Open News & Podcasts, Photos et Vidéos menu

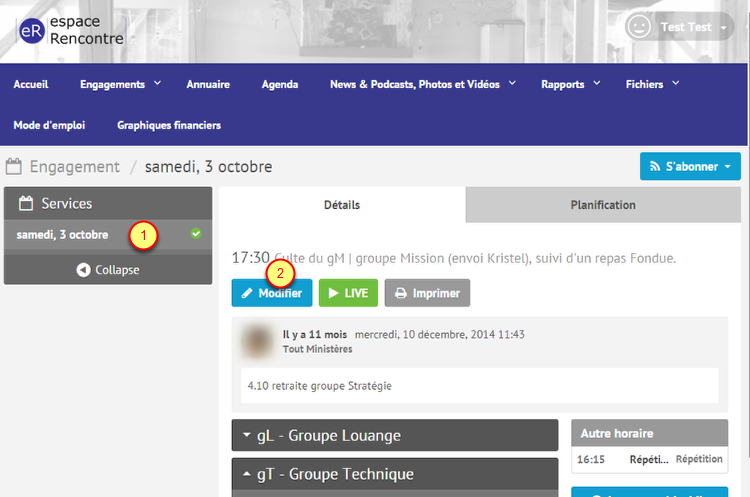click(415, 84)
